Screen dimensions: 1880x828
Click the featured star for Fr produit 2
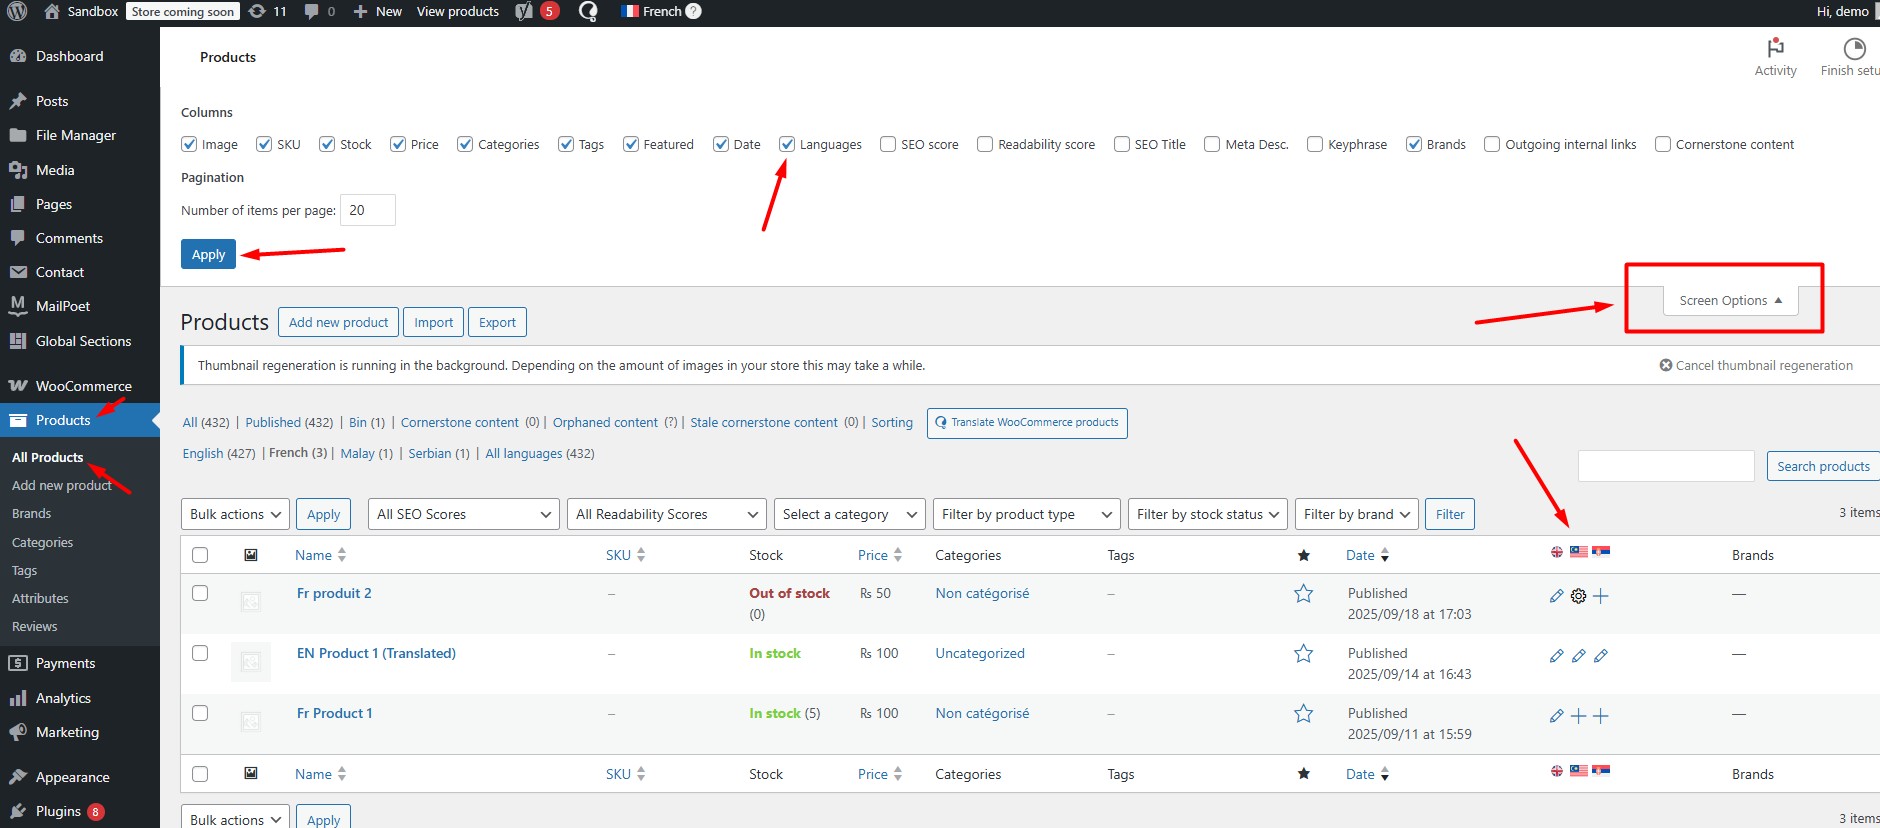click(1303, 594)
